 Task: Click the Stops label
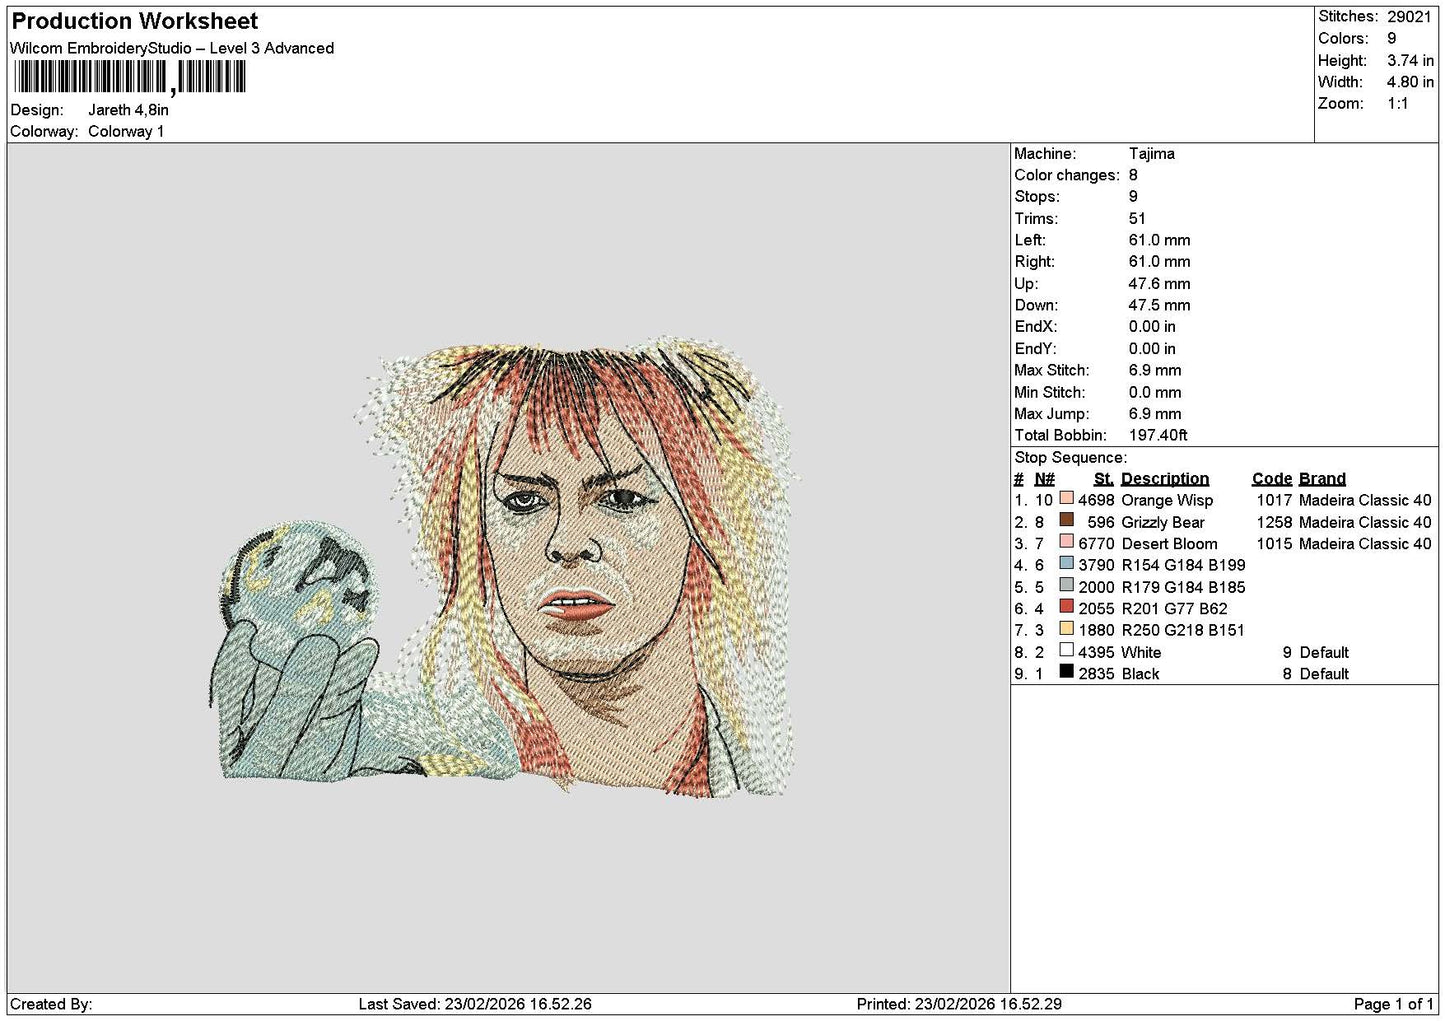tap(1036, 197)
